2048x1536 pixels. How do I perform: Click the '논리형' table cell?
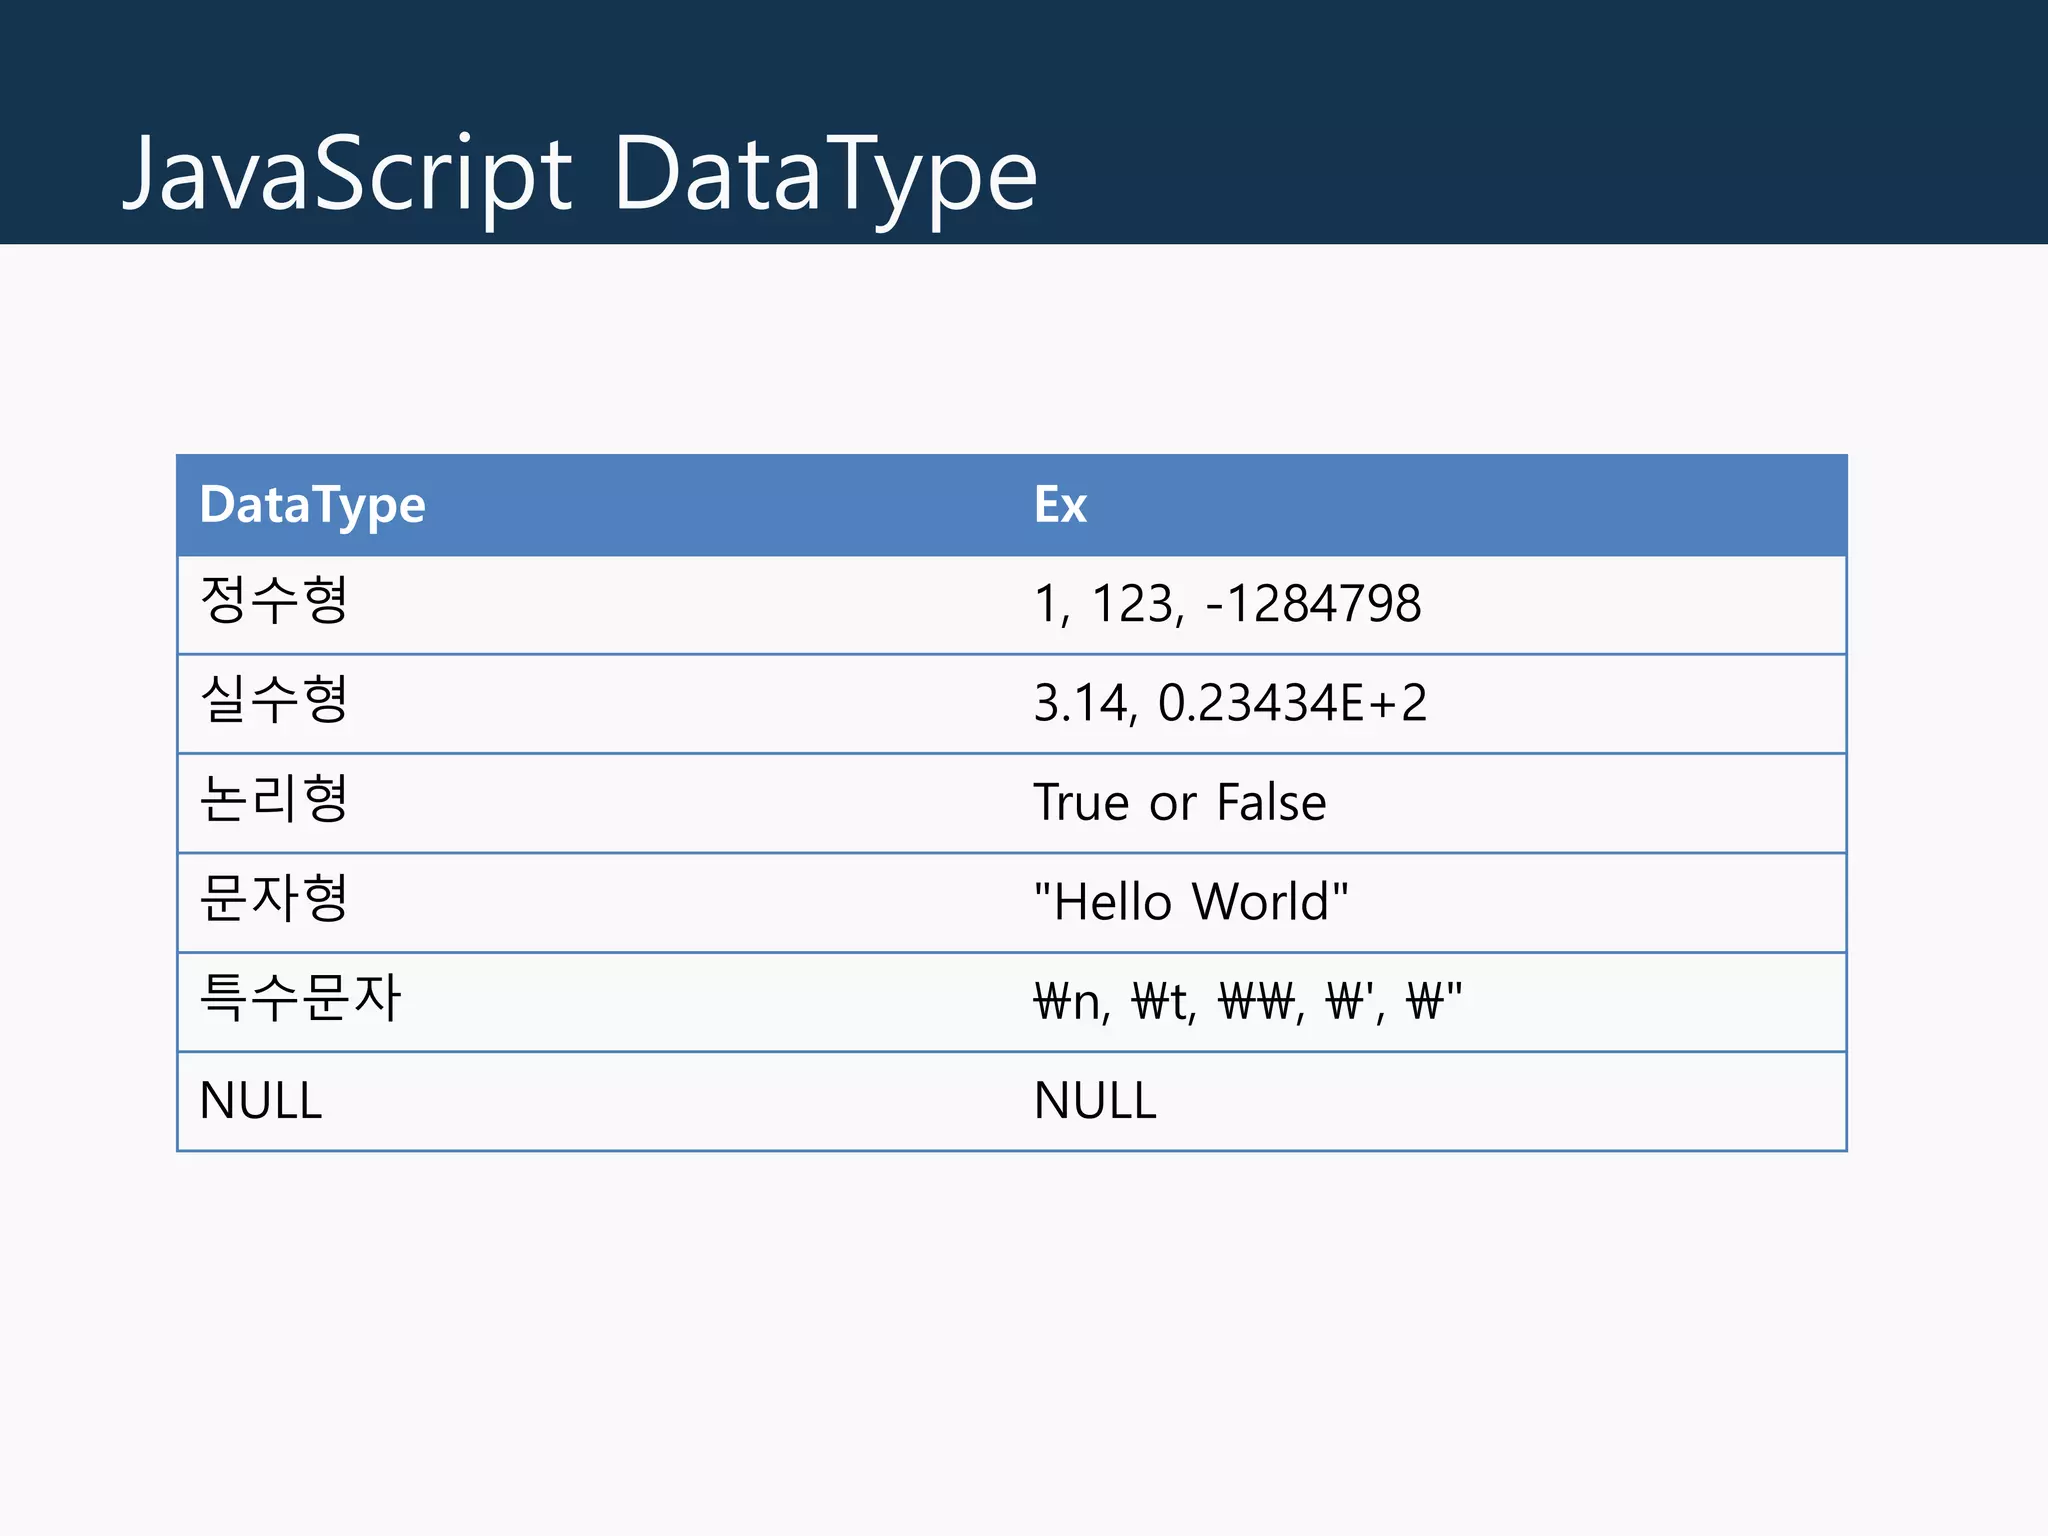click(595, 803)
